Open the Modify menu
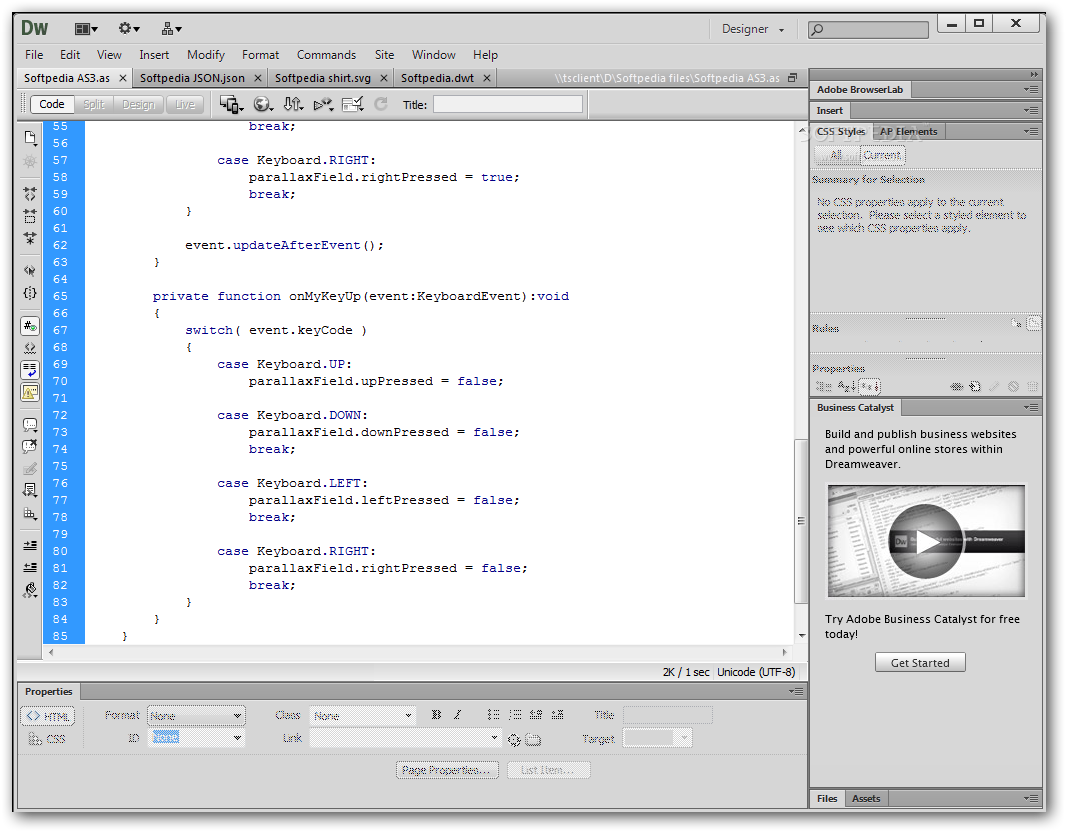The height and width of the screenshot is (832, 1066). coord(205,55)
